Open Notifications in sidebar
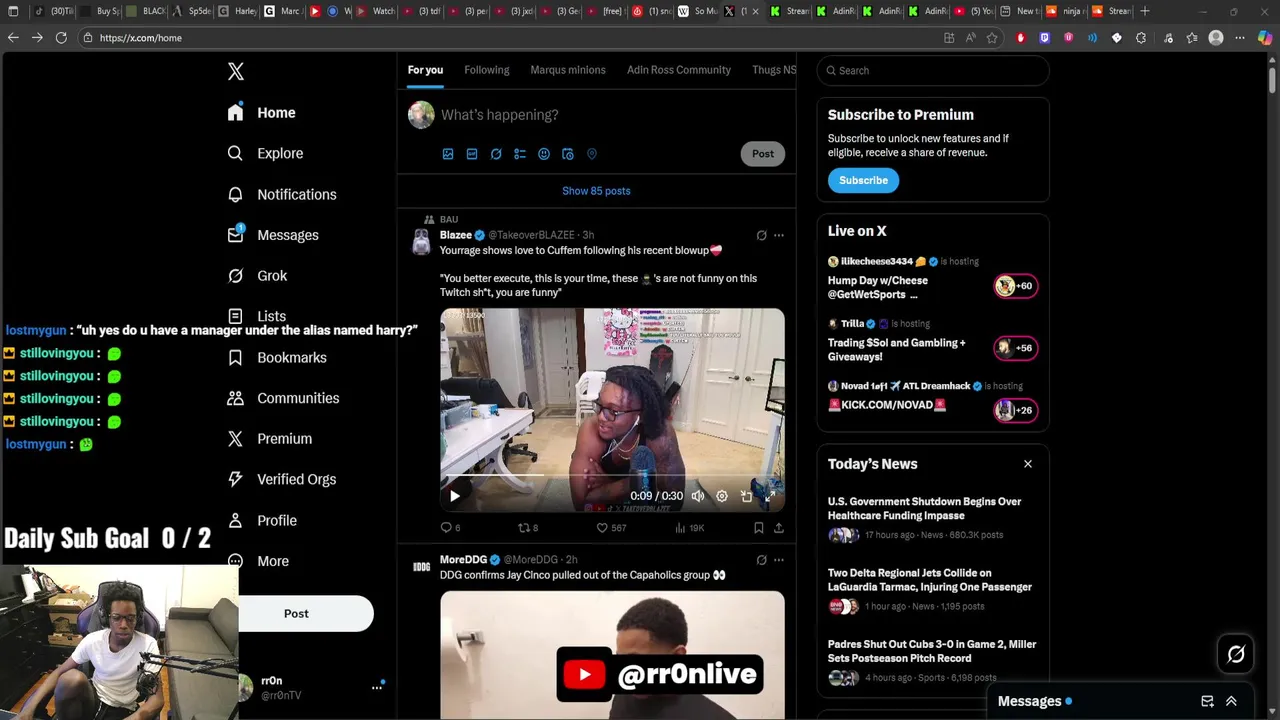The image size is (1280, 720). (282, 194)
